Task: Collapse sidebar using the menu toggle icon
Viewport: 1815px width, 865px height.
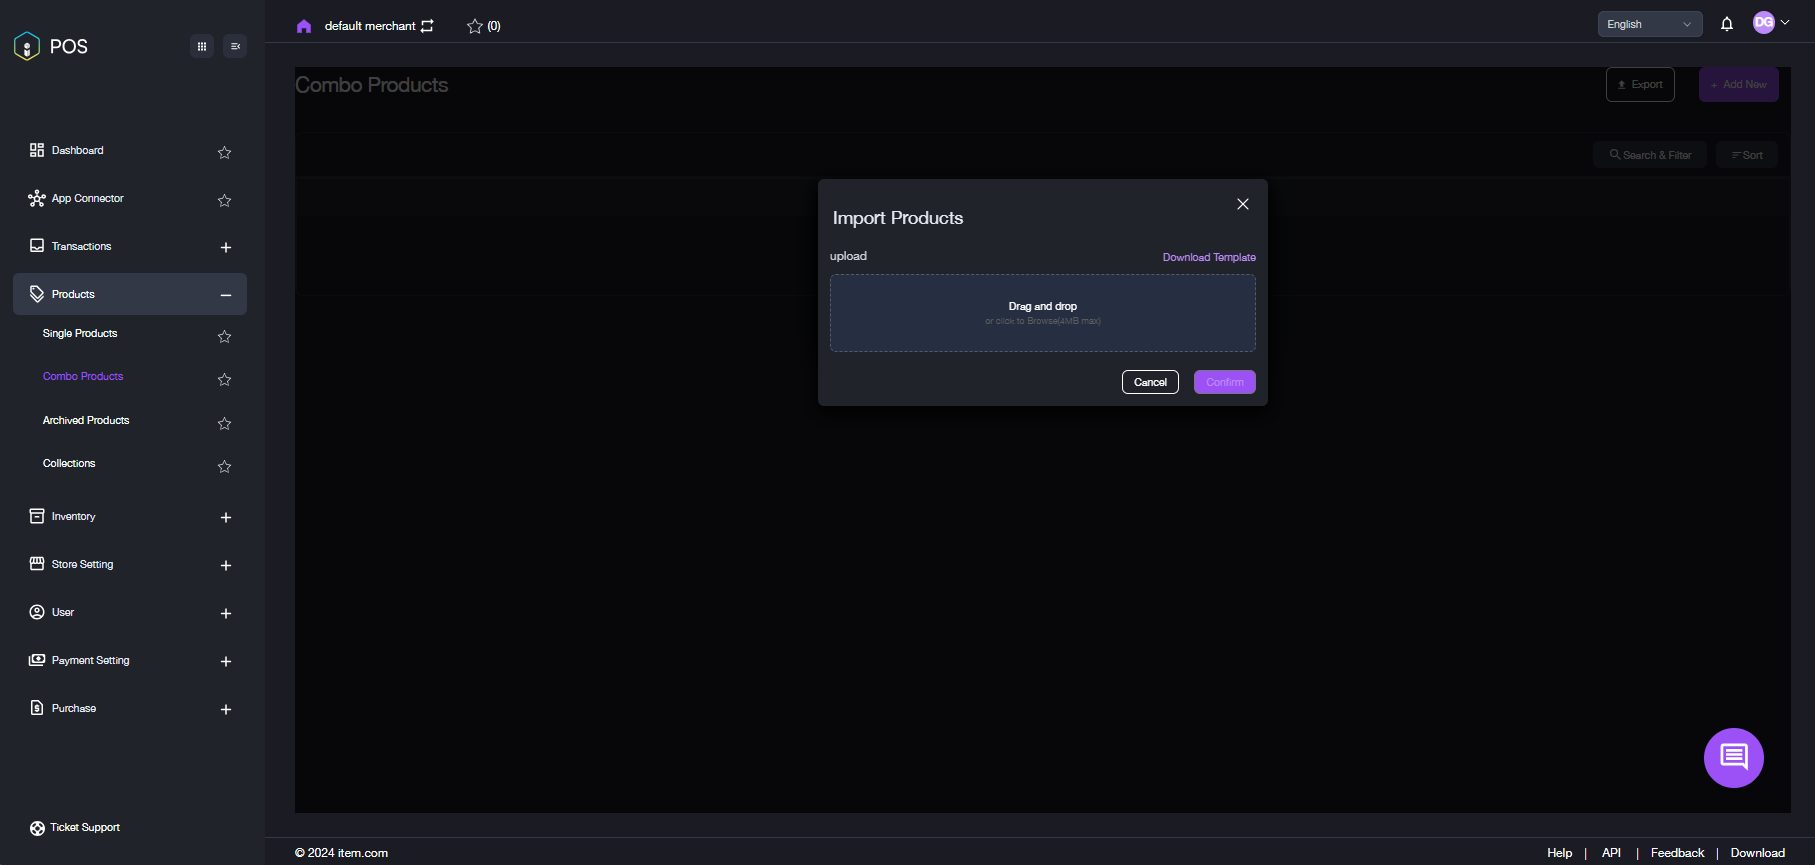Action: click(x=235, y=46)
